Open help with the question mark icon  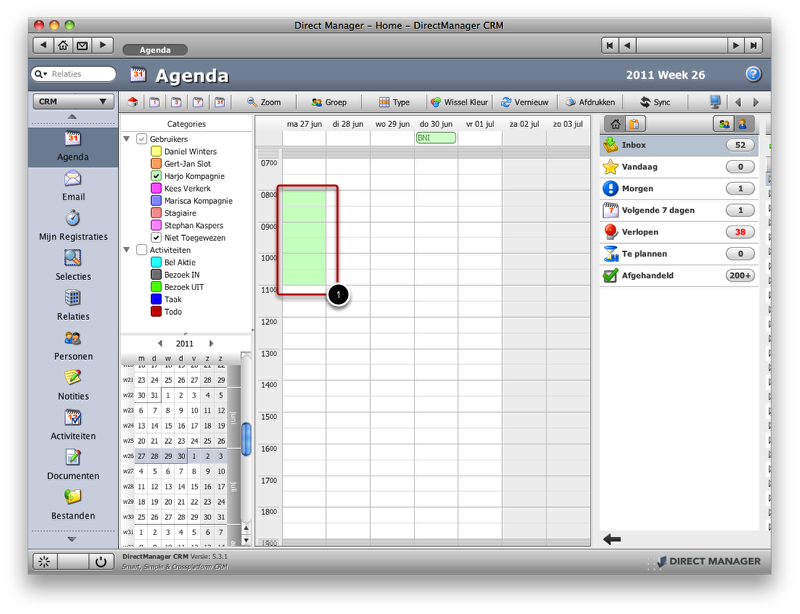(x=753, y=75)
